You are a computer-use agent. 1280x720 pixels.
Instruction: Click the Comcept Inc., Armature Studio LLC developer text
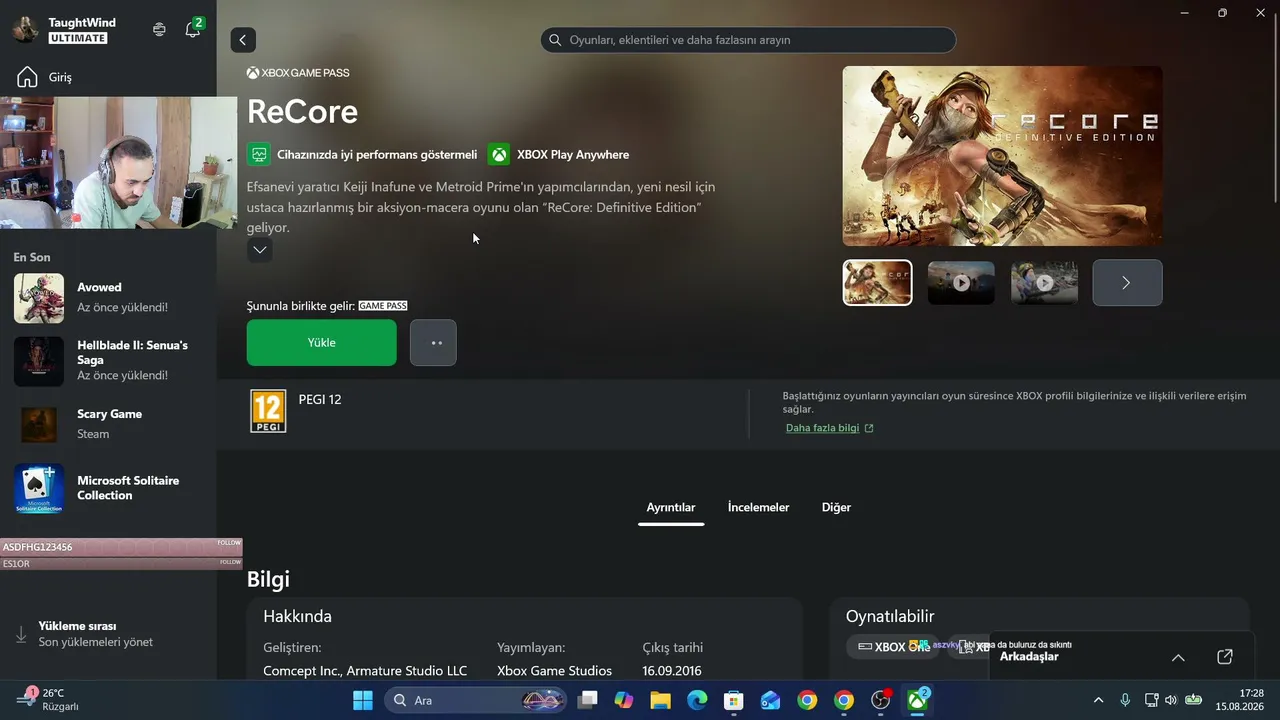pyautogui.click(x=365, y=671)
